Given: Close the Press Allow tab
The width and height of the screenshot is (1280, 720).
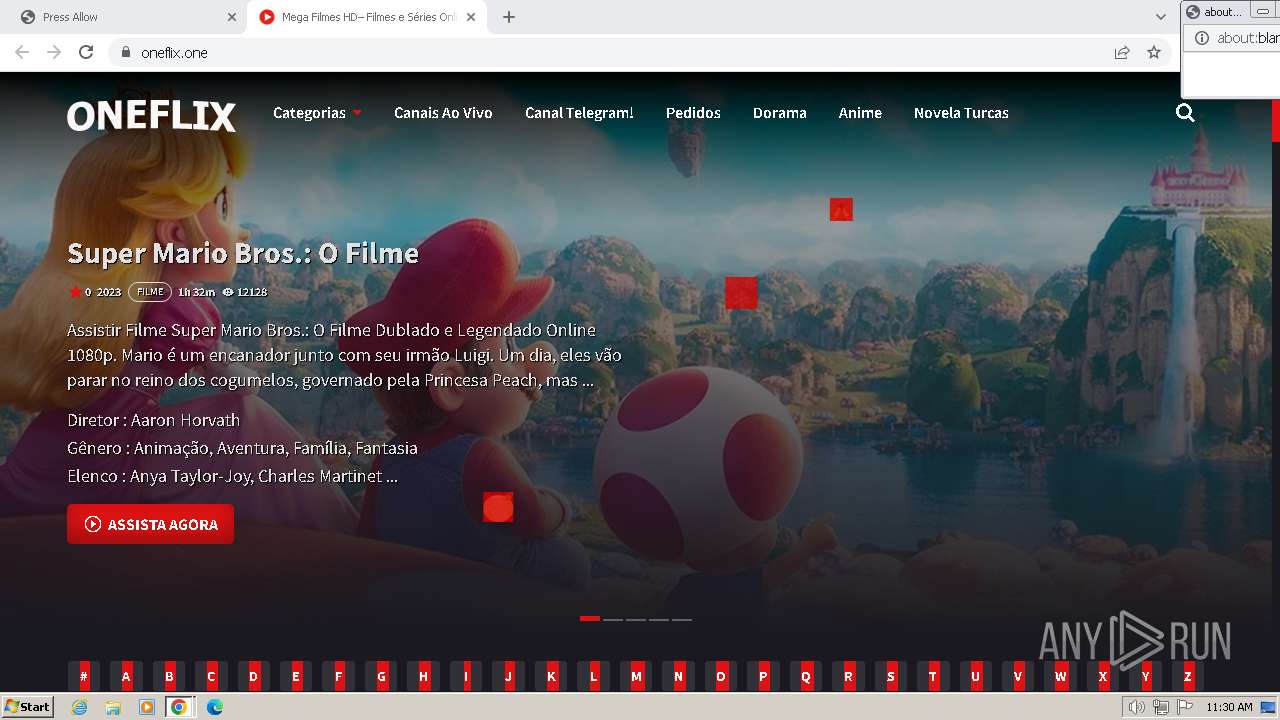Looking at the screenshot, I should (232, 17).
